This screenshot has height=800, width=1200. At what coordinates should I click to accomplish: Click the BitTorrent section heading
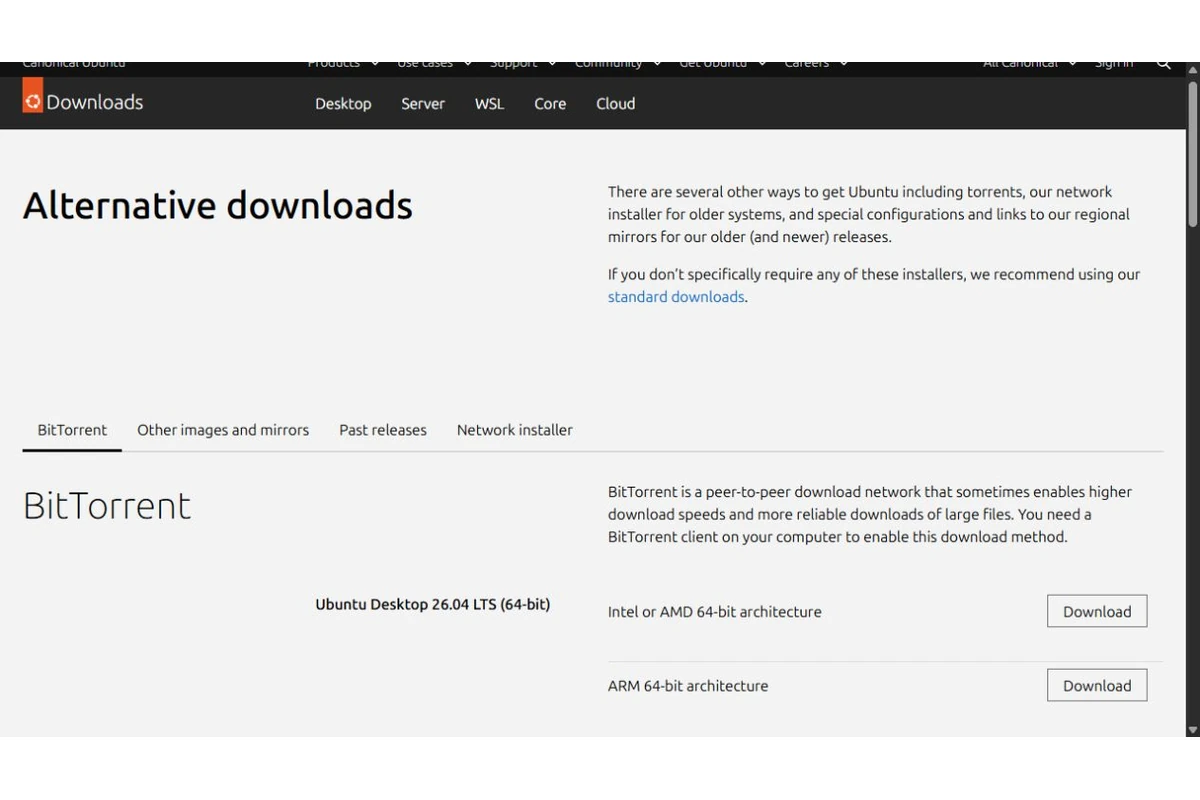[x=107, y=506]
